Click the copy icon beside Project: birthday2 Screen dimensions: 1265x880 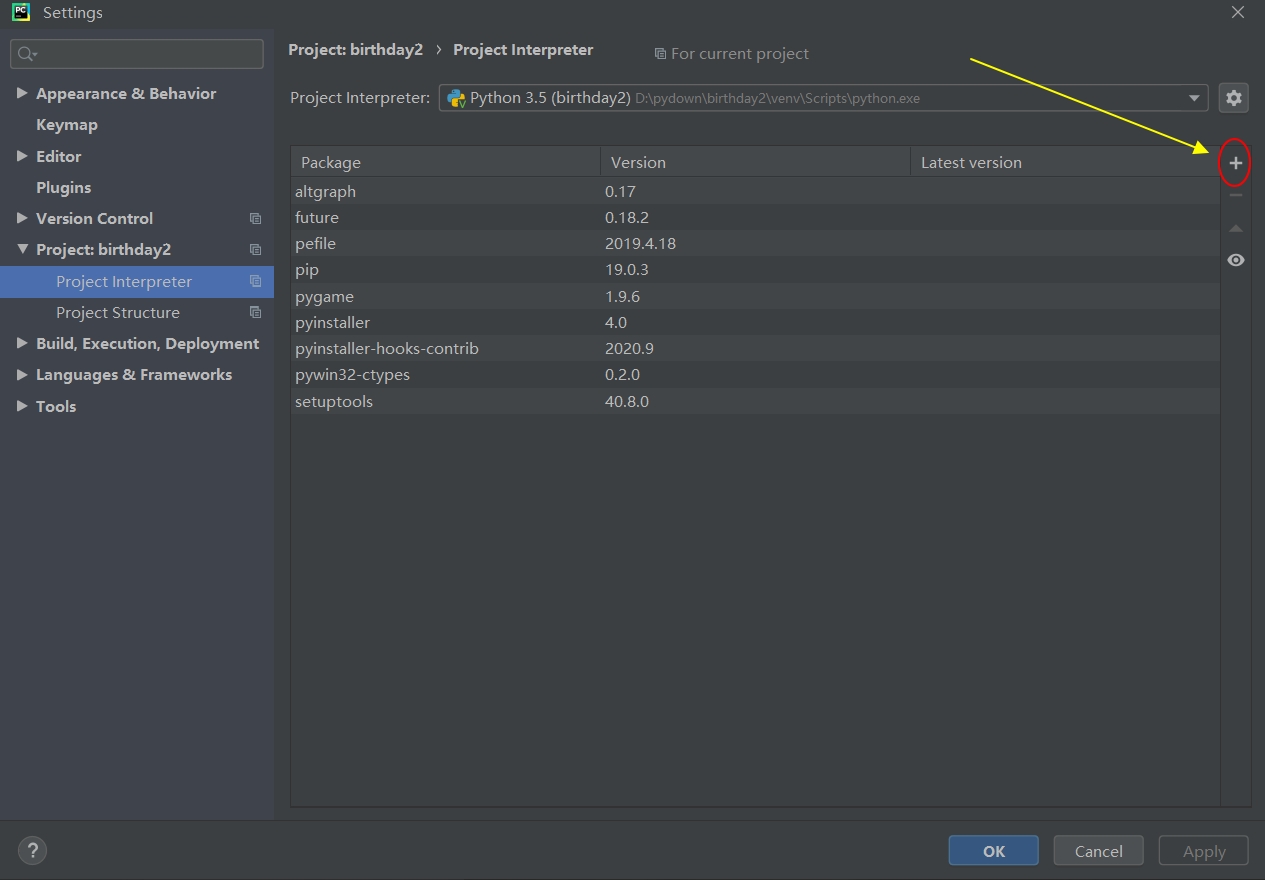click(x=255, y=250)
